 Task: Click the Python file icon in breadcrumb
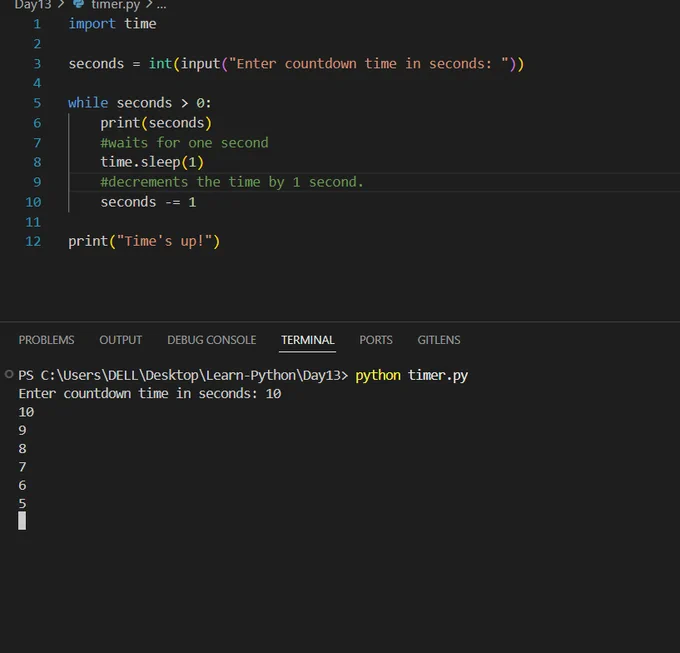pos(78,4)
